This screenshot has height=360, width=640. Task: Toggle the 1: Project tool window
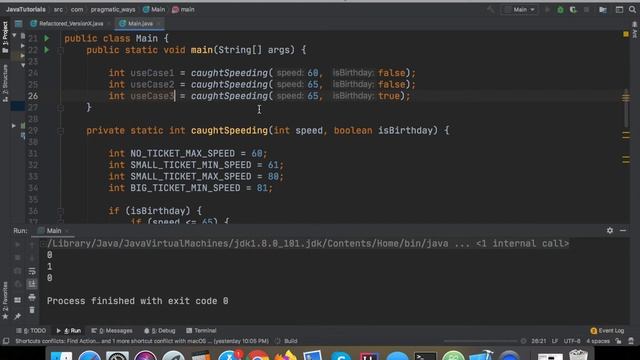click(5, 37)
